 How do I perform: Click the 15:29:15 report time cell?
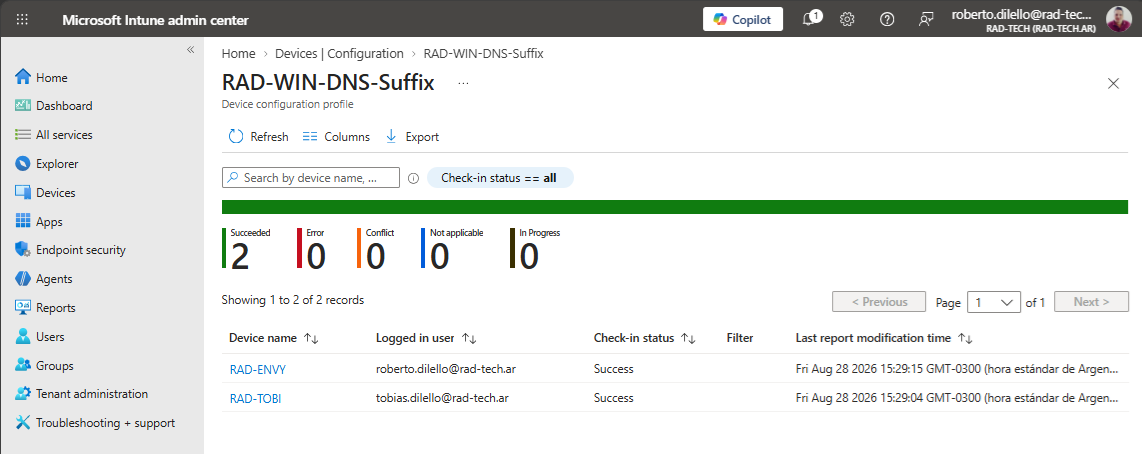(957, 369)
